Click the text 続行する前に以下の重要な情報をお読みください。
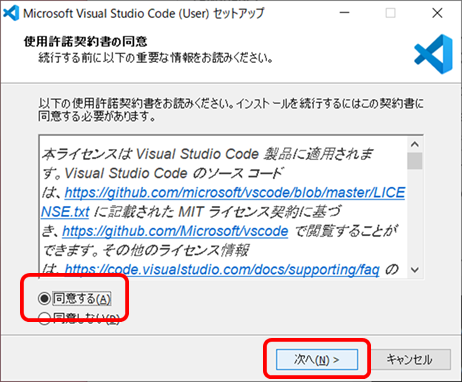 (156, 58)
